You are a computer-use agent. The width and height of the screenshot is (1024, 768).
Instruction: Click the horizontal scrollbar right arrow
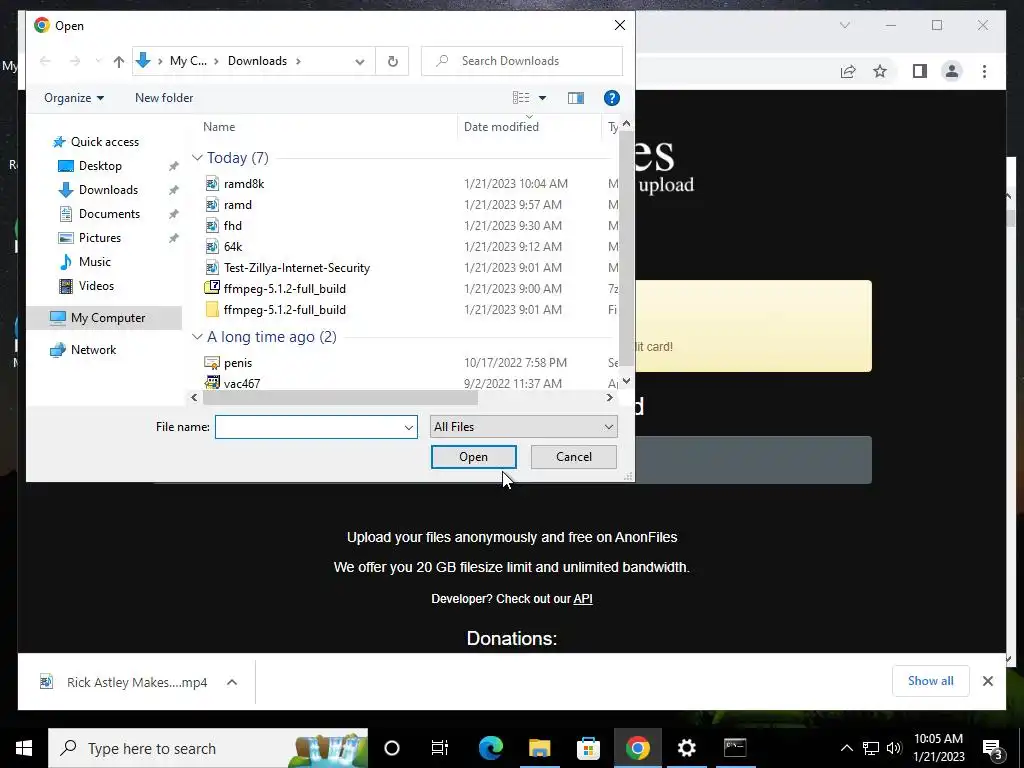610,398
